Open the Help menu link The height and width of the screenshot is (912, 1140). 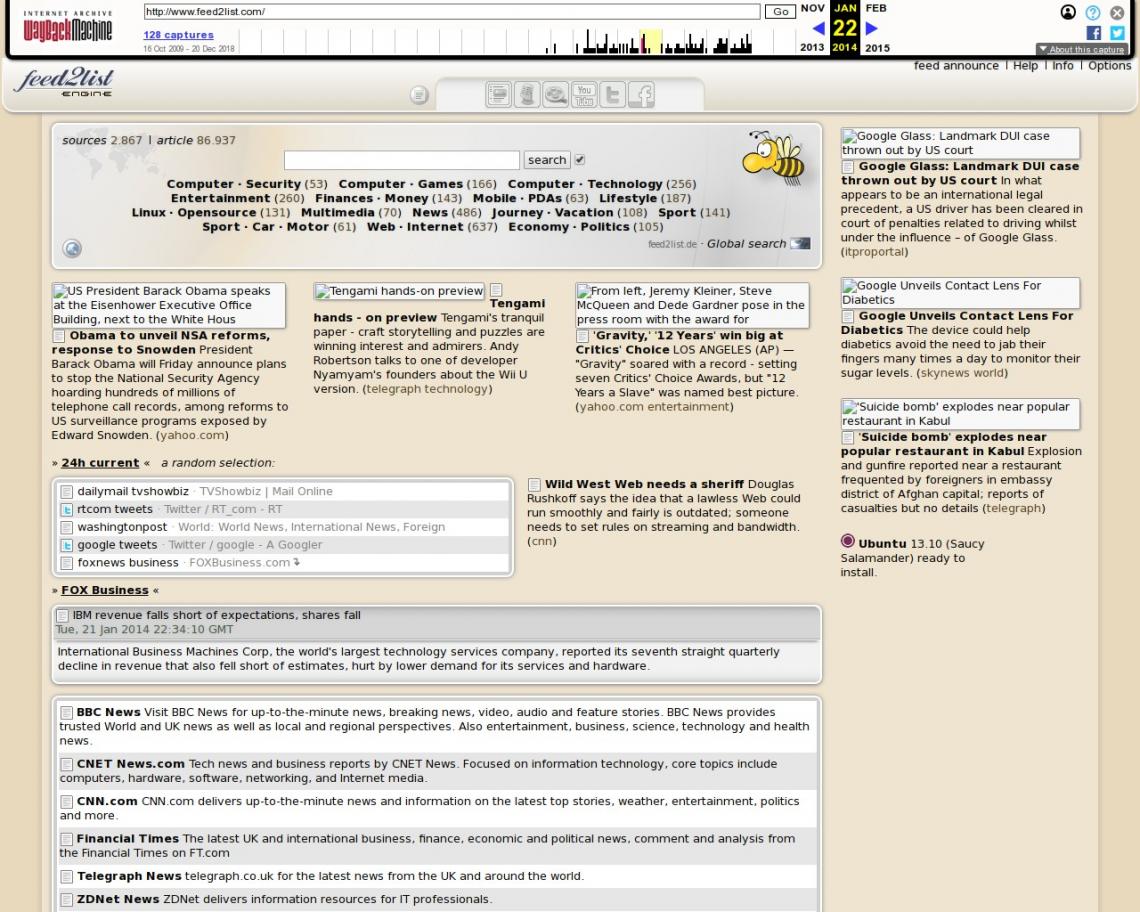[x=1025, y=65]
